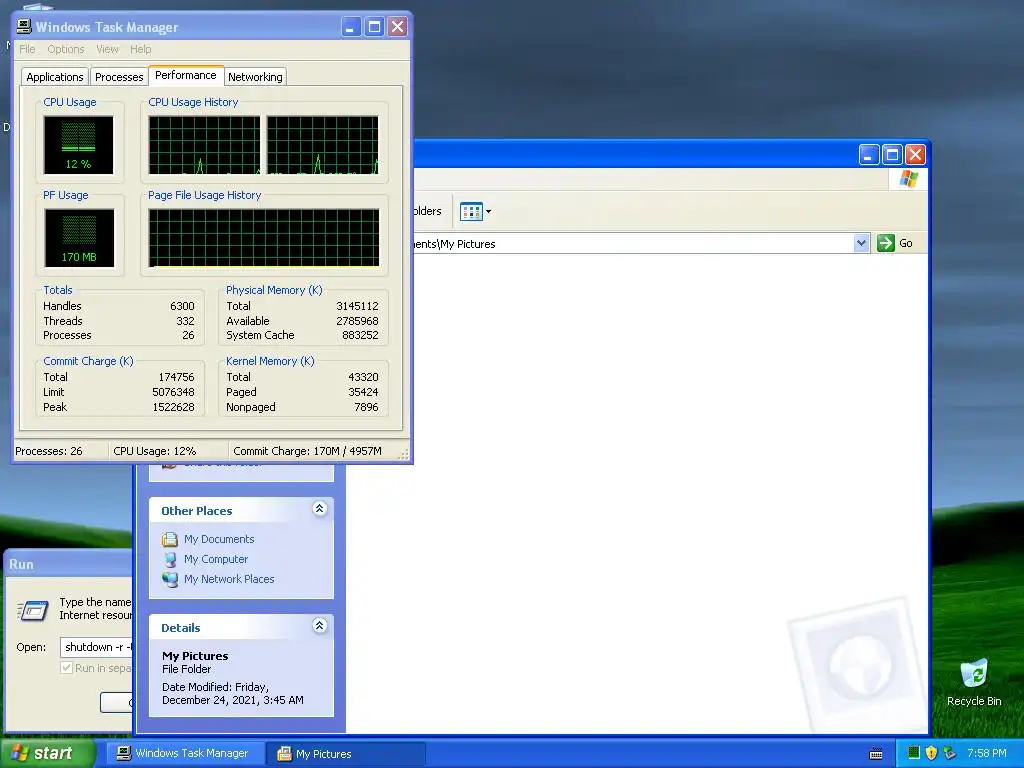Close the My Pictures window

click(x=916, y=155)
